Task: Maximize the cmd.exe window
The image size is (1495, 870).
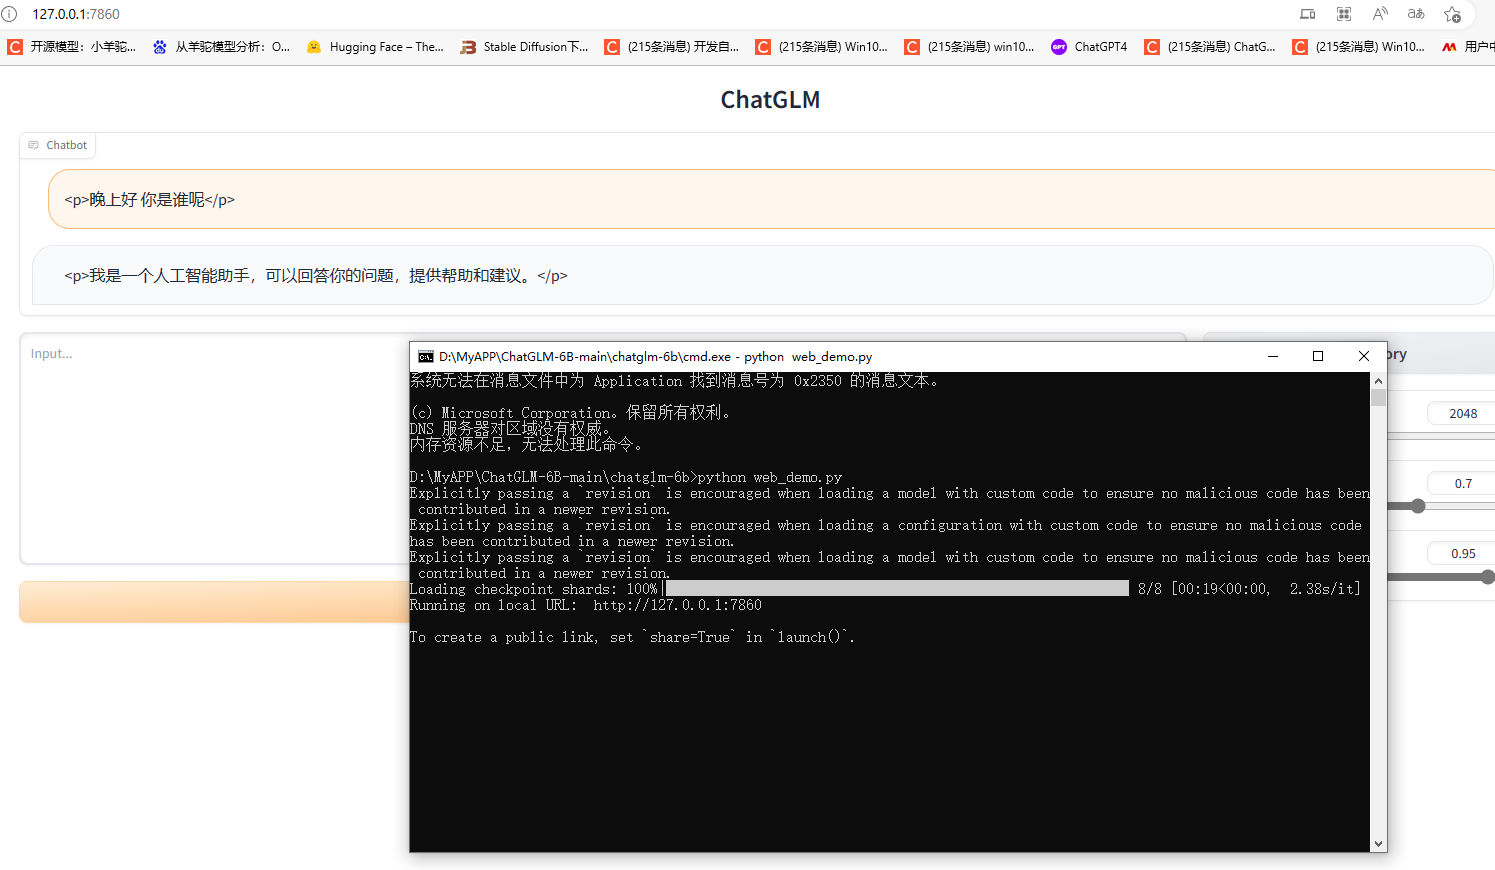Action: pos(1318,356)
